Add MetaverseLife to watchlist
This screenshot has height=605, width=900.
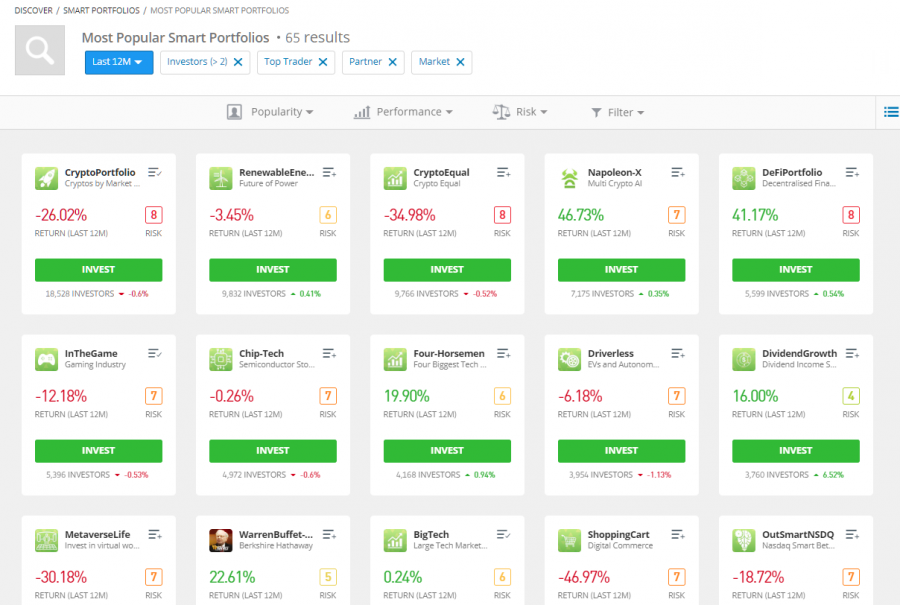155,534
